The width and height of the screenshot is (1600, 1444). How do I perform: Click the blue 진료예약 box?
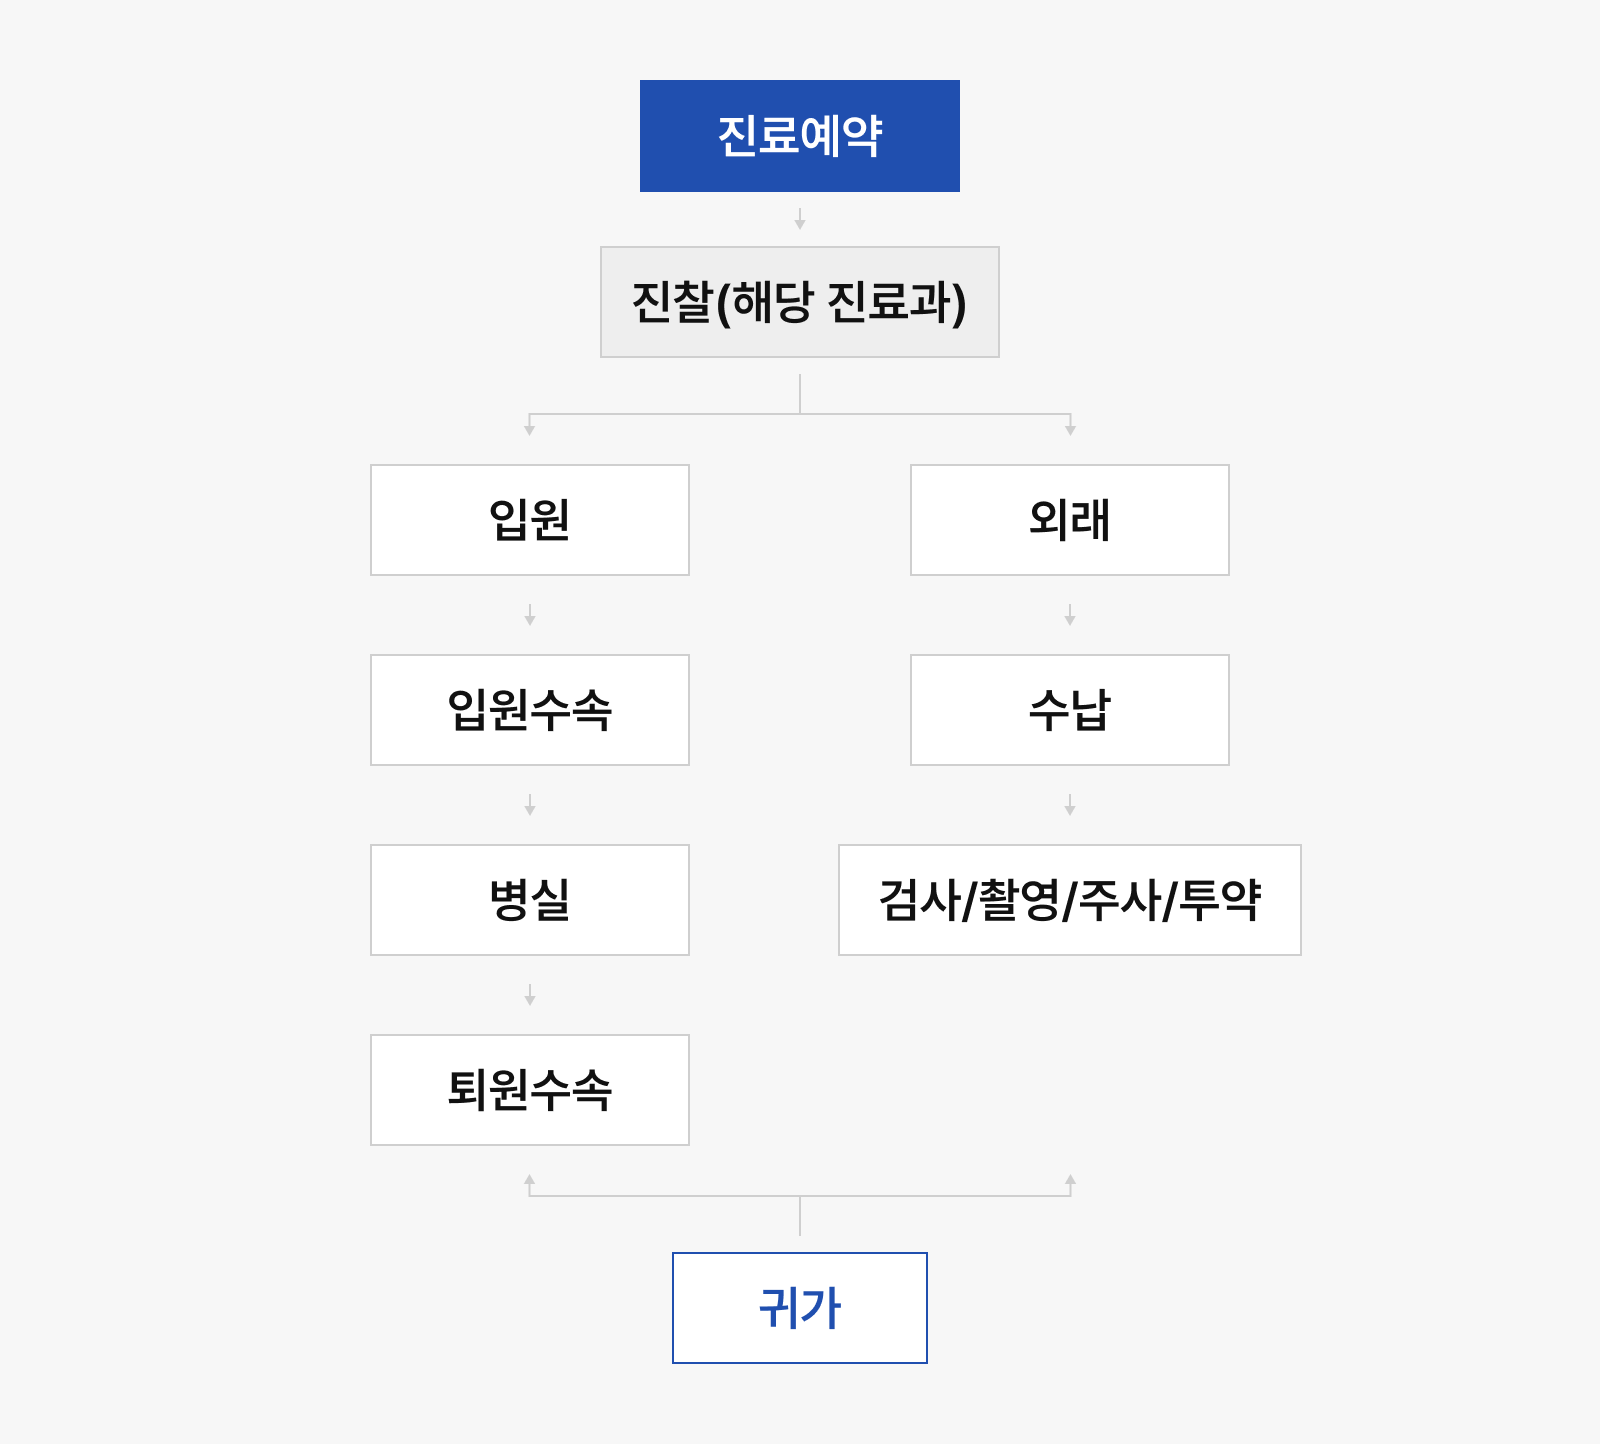(x=800, y=136)
